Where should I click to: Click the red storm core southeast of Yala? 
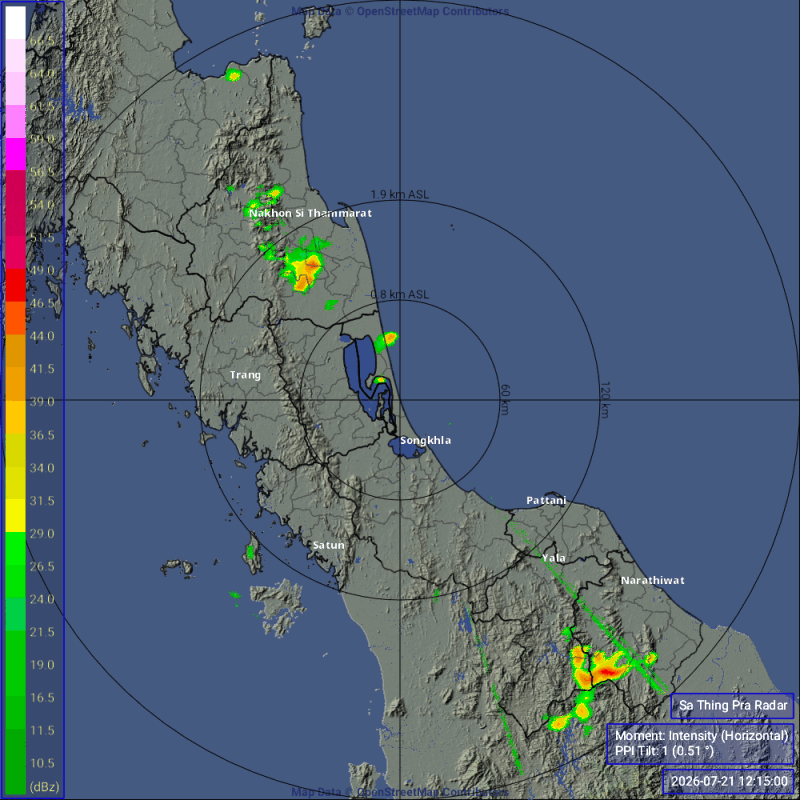tap(606, 671)
